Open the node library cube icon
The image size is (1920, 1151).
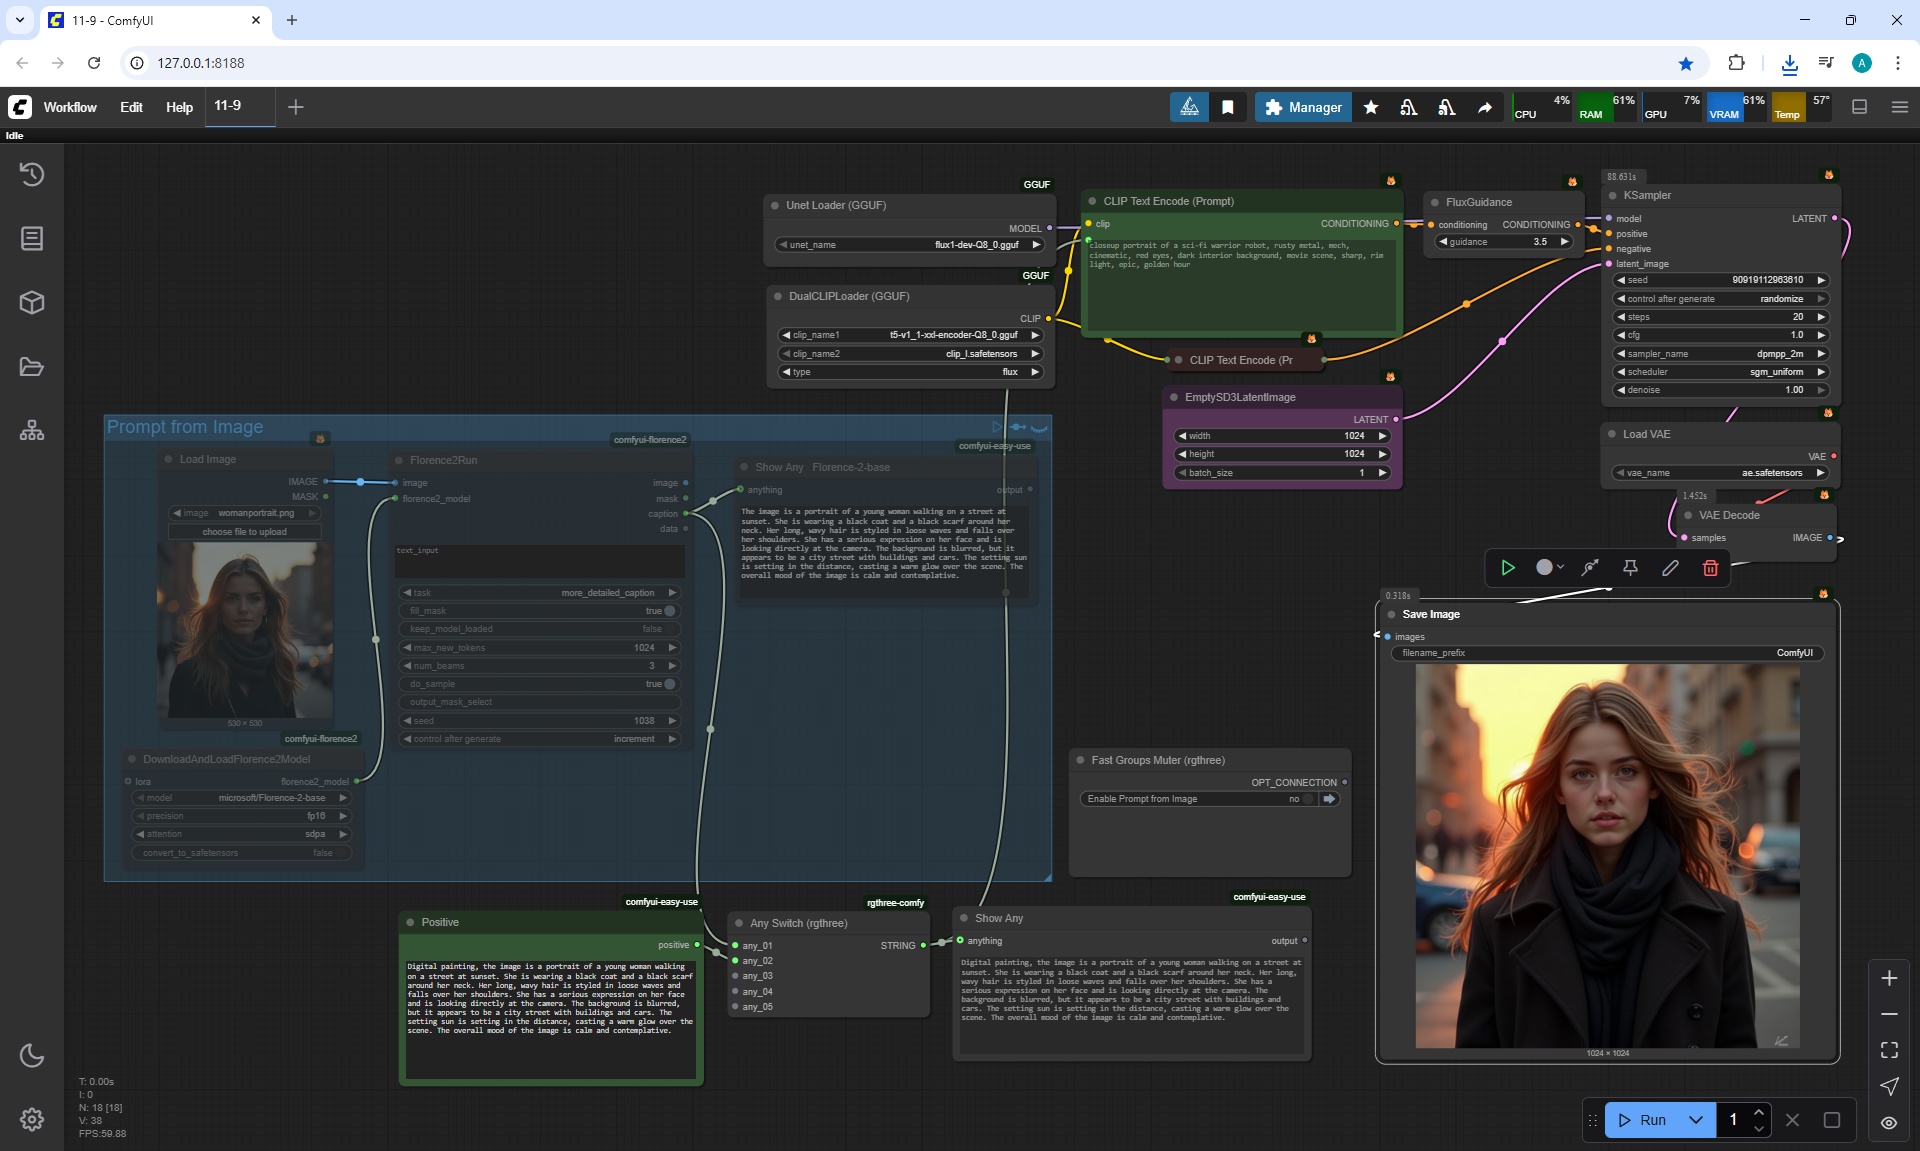click(x=32, y=302)
